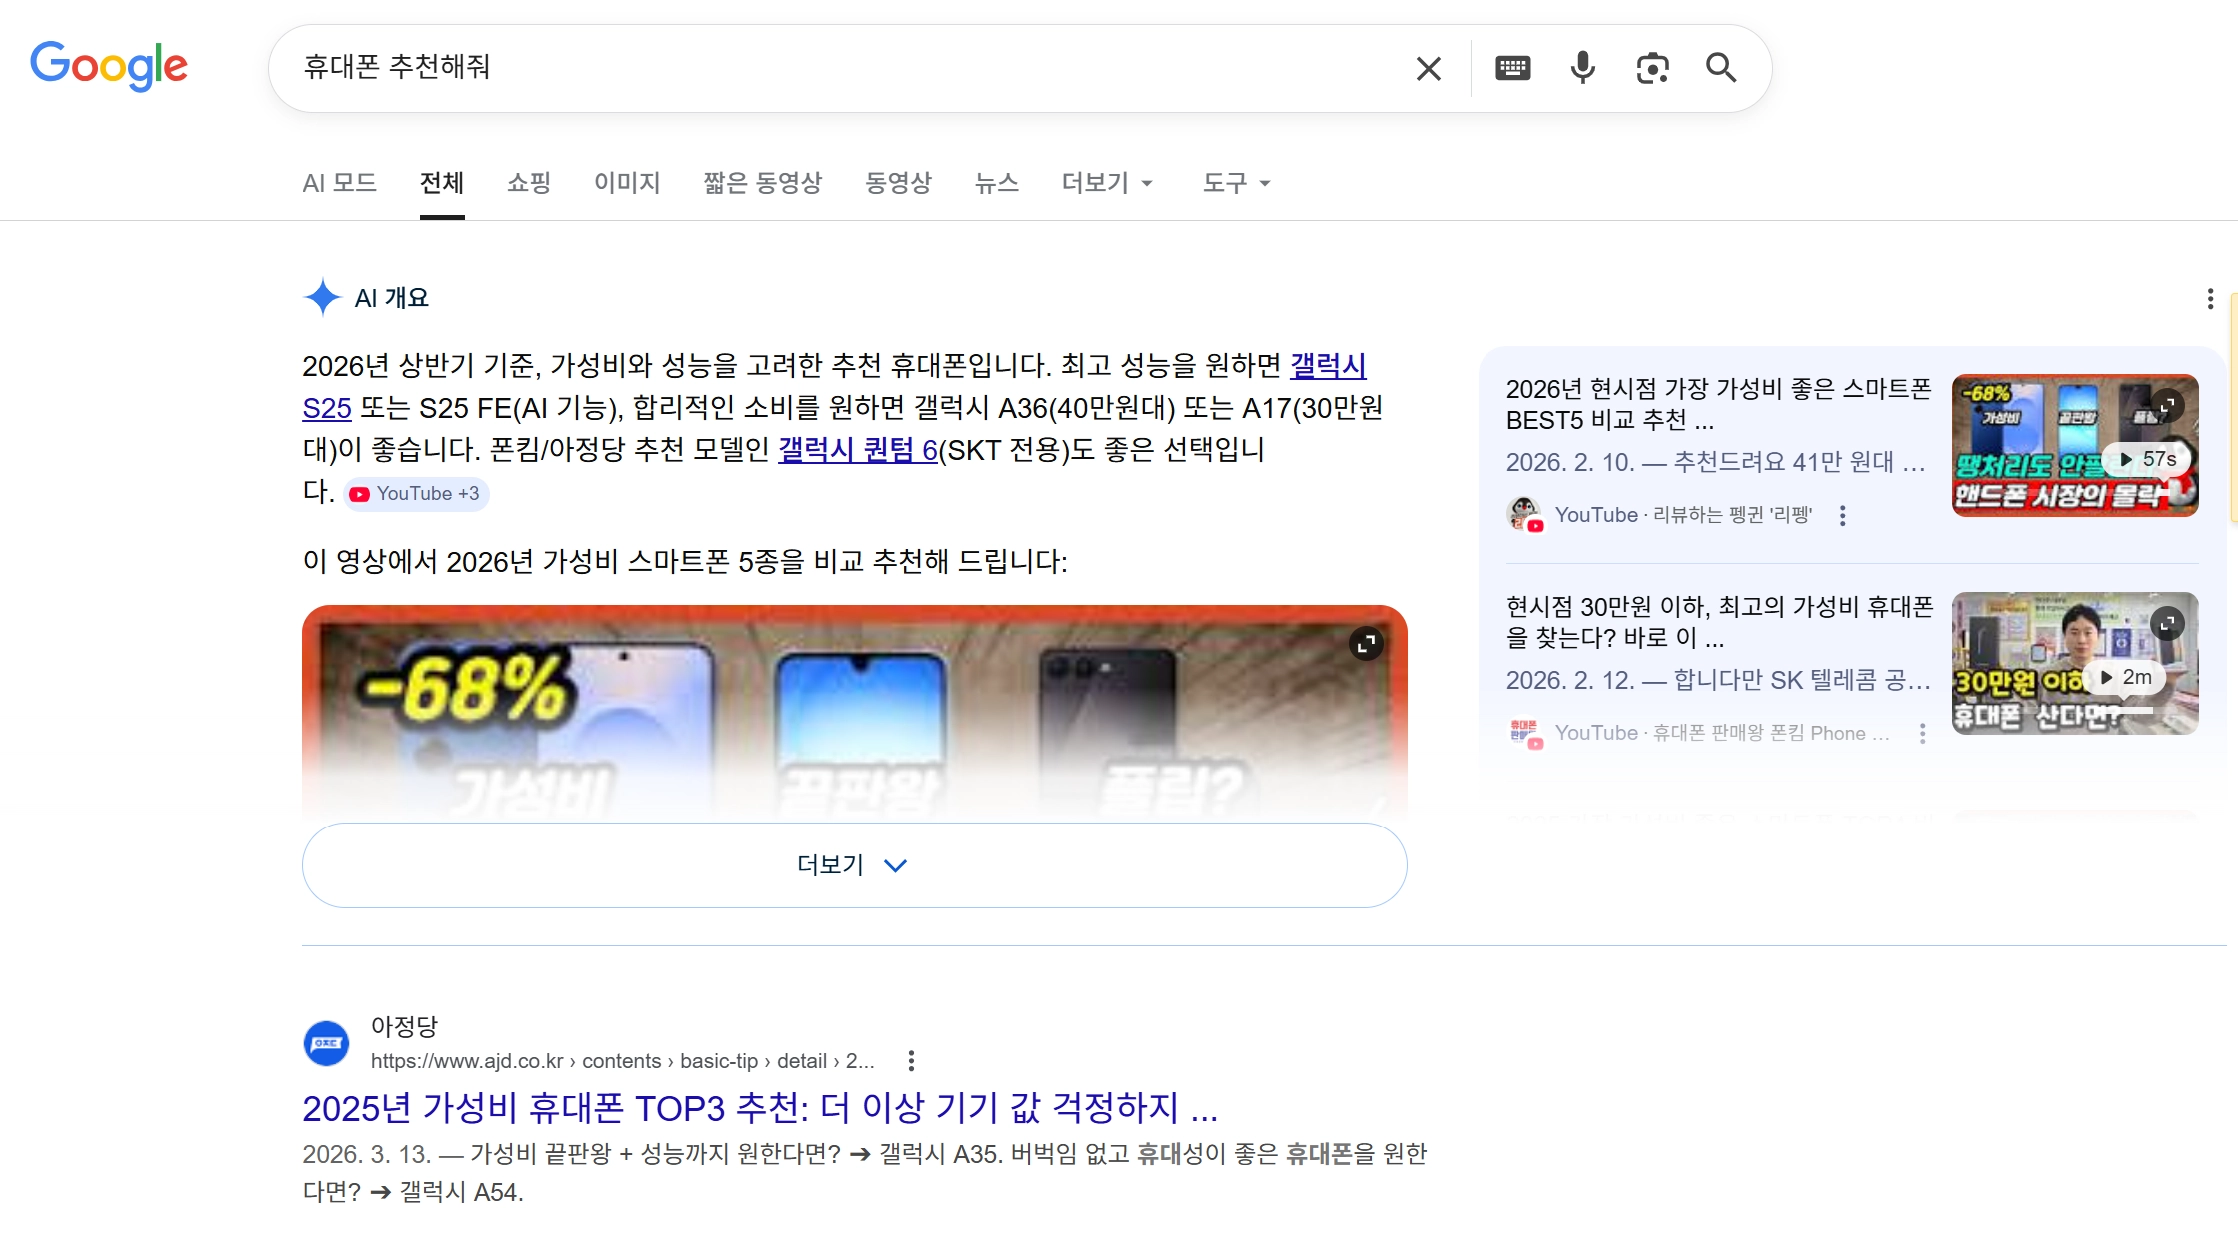
Task: Open three-dot menu on the 리펭 video result
Action: [x=1843, y=515]
